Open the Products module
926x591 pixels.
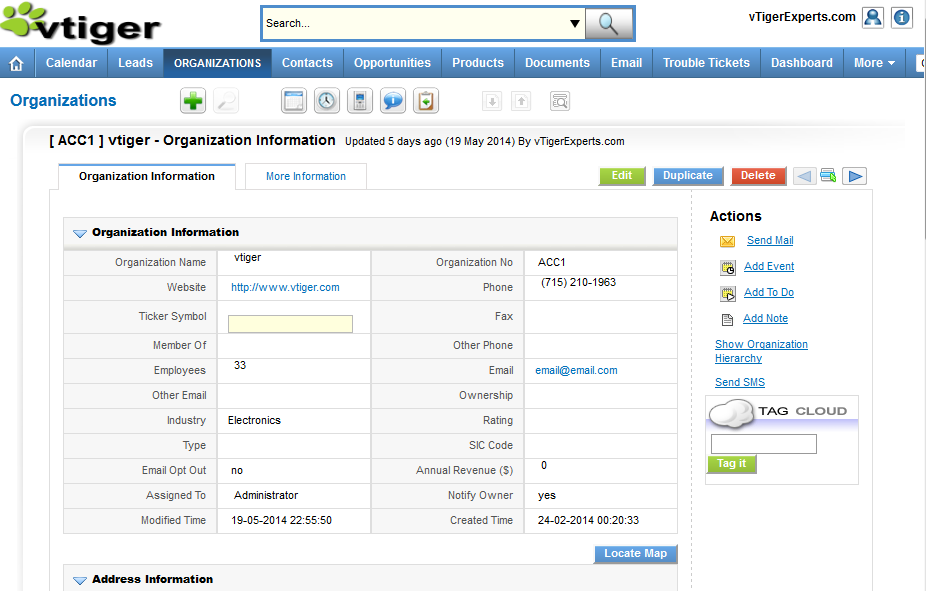(x=478, y=63)
